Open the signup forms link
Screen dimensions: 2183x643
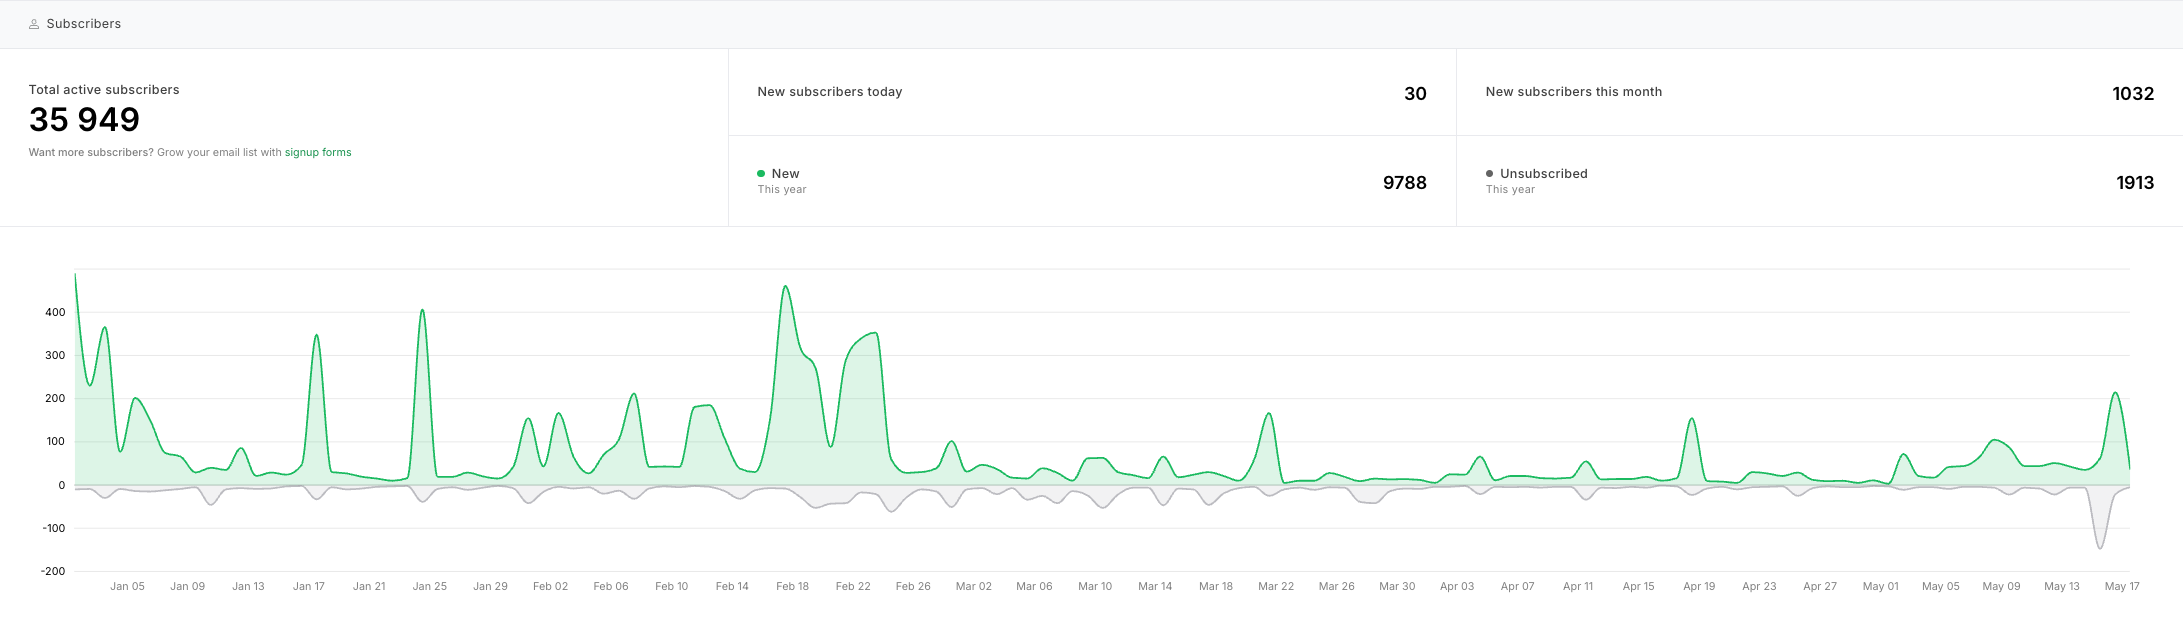(x=317, y=153)
